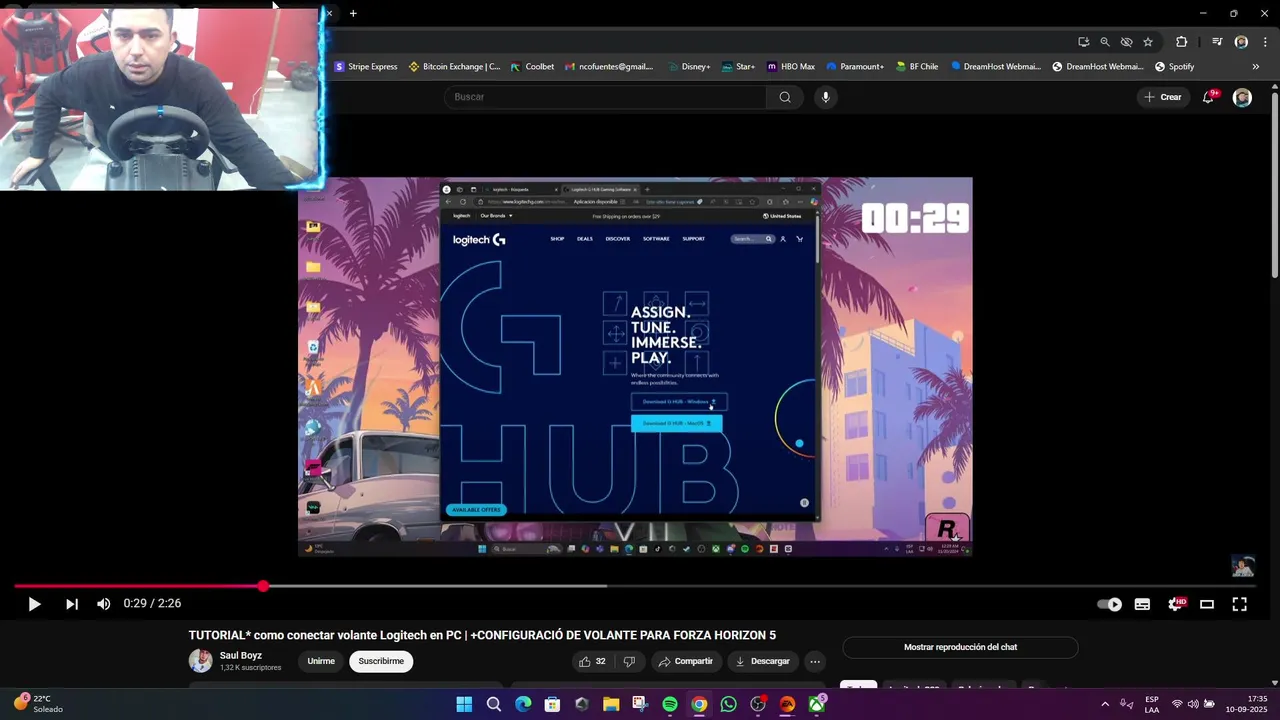Viewport: 1280px width, 720px height.
Task: Toggle subtitles on the player
Action: [x=1142, y=604]
